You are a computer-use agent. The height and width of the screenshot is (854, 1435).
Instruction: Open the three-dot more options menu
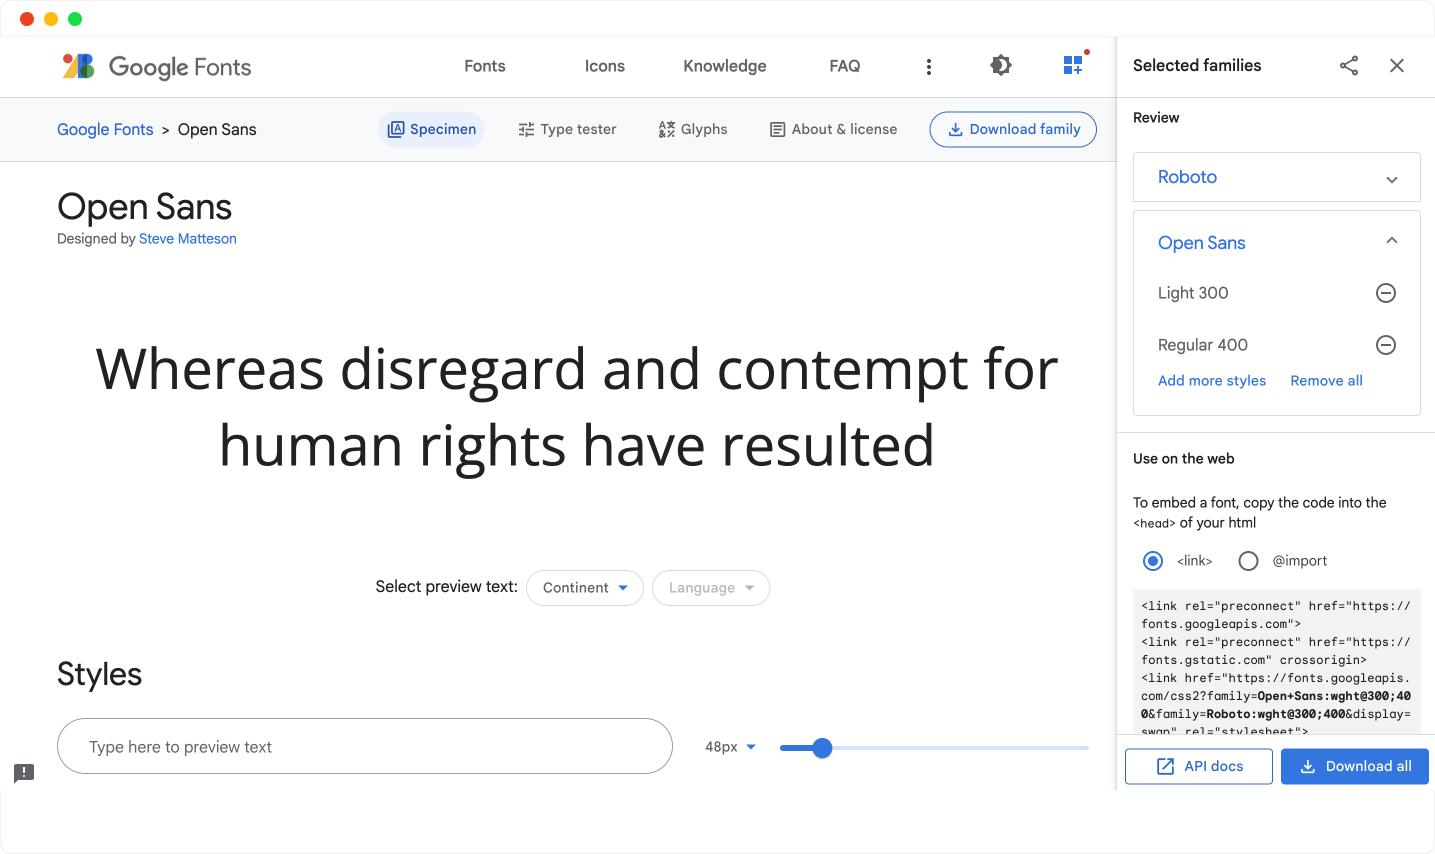tap(929, 66)
